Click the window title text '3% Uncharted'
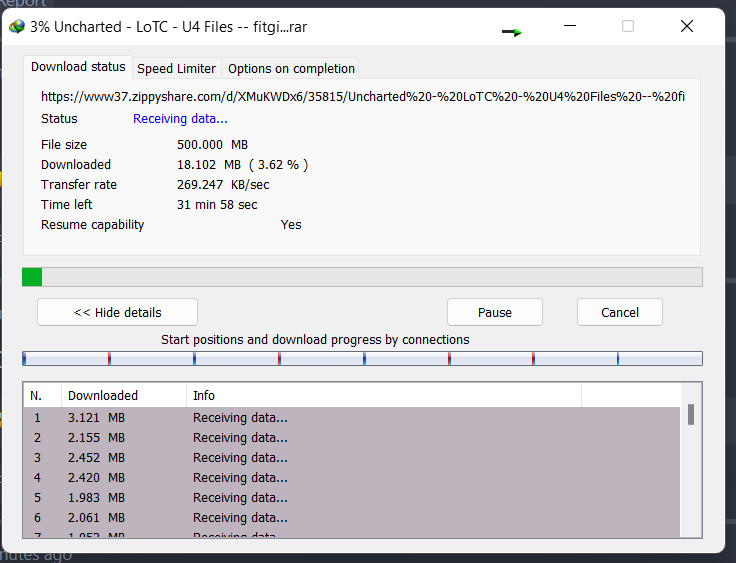The width and height of the screenshot is (736, 563). click(76, 27)
